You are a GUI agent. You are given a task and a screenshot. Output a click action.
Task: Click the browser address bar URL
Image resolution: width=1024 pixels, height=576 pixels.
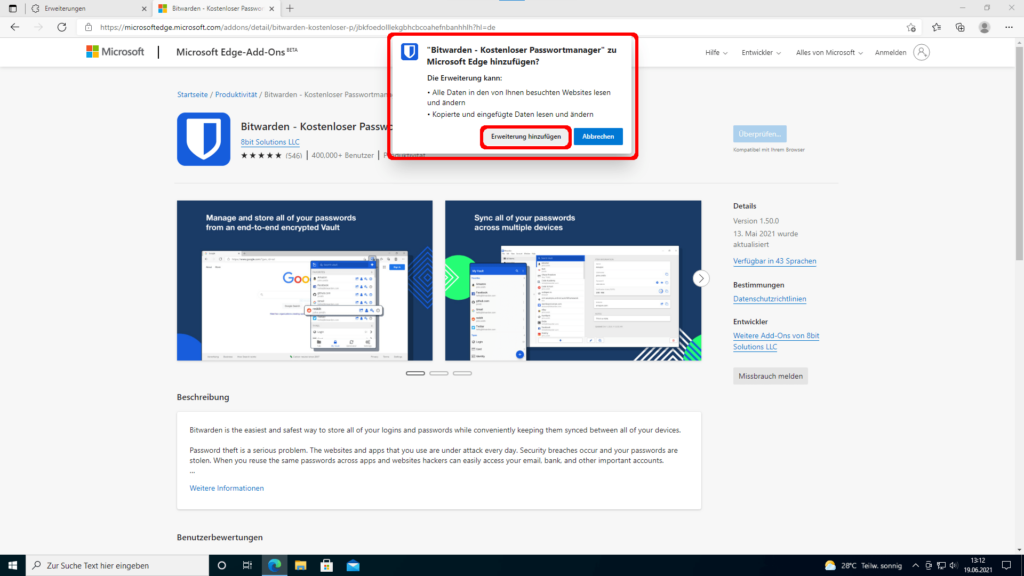pyautogui.click(x=298, y=27)
